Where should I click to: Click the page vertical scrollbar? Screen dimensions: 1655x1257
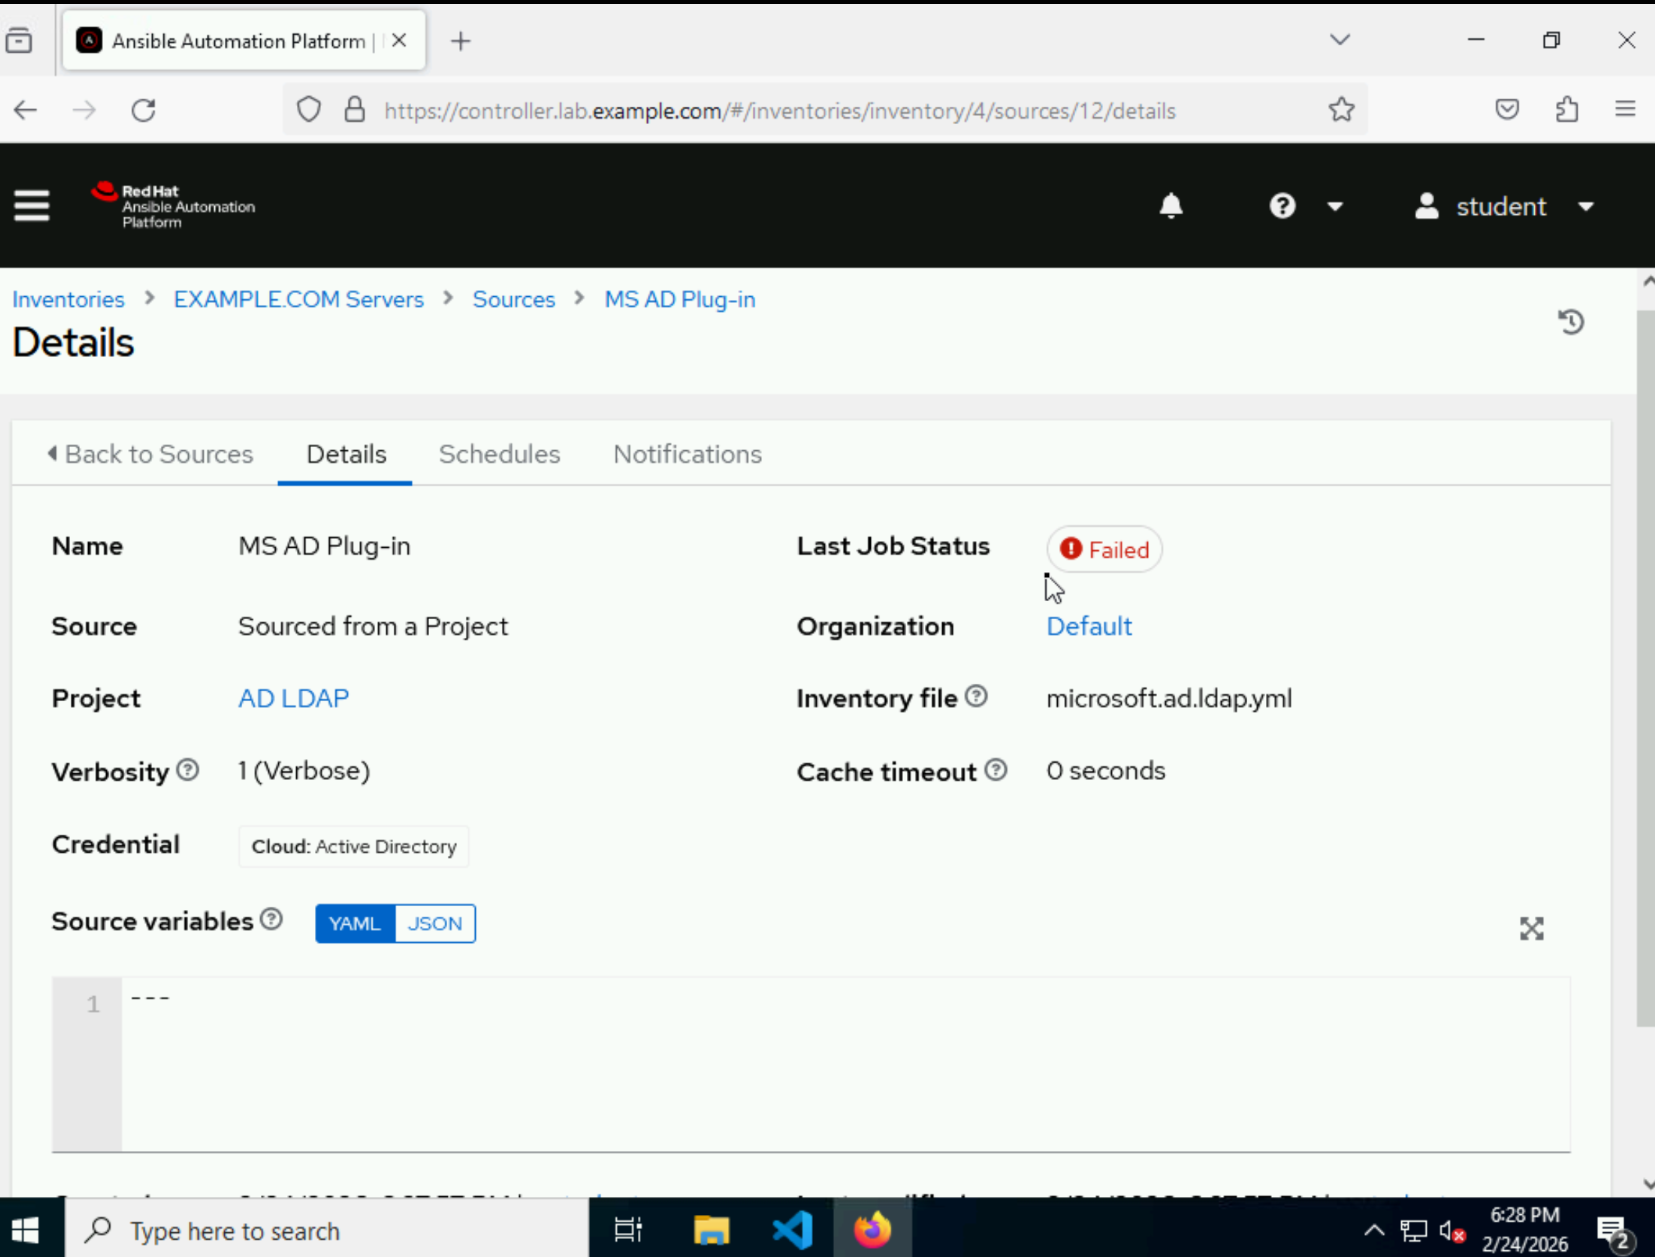coord(1645,668)
